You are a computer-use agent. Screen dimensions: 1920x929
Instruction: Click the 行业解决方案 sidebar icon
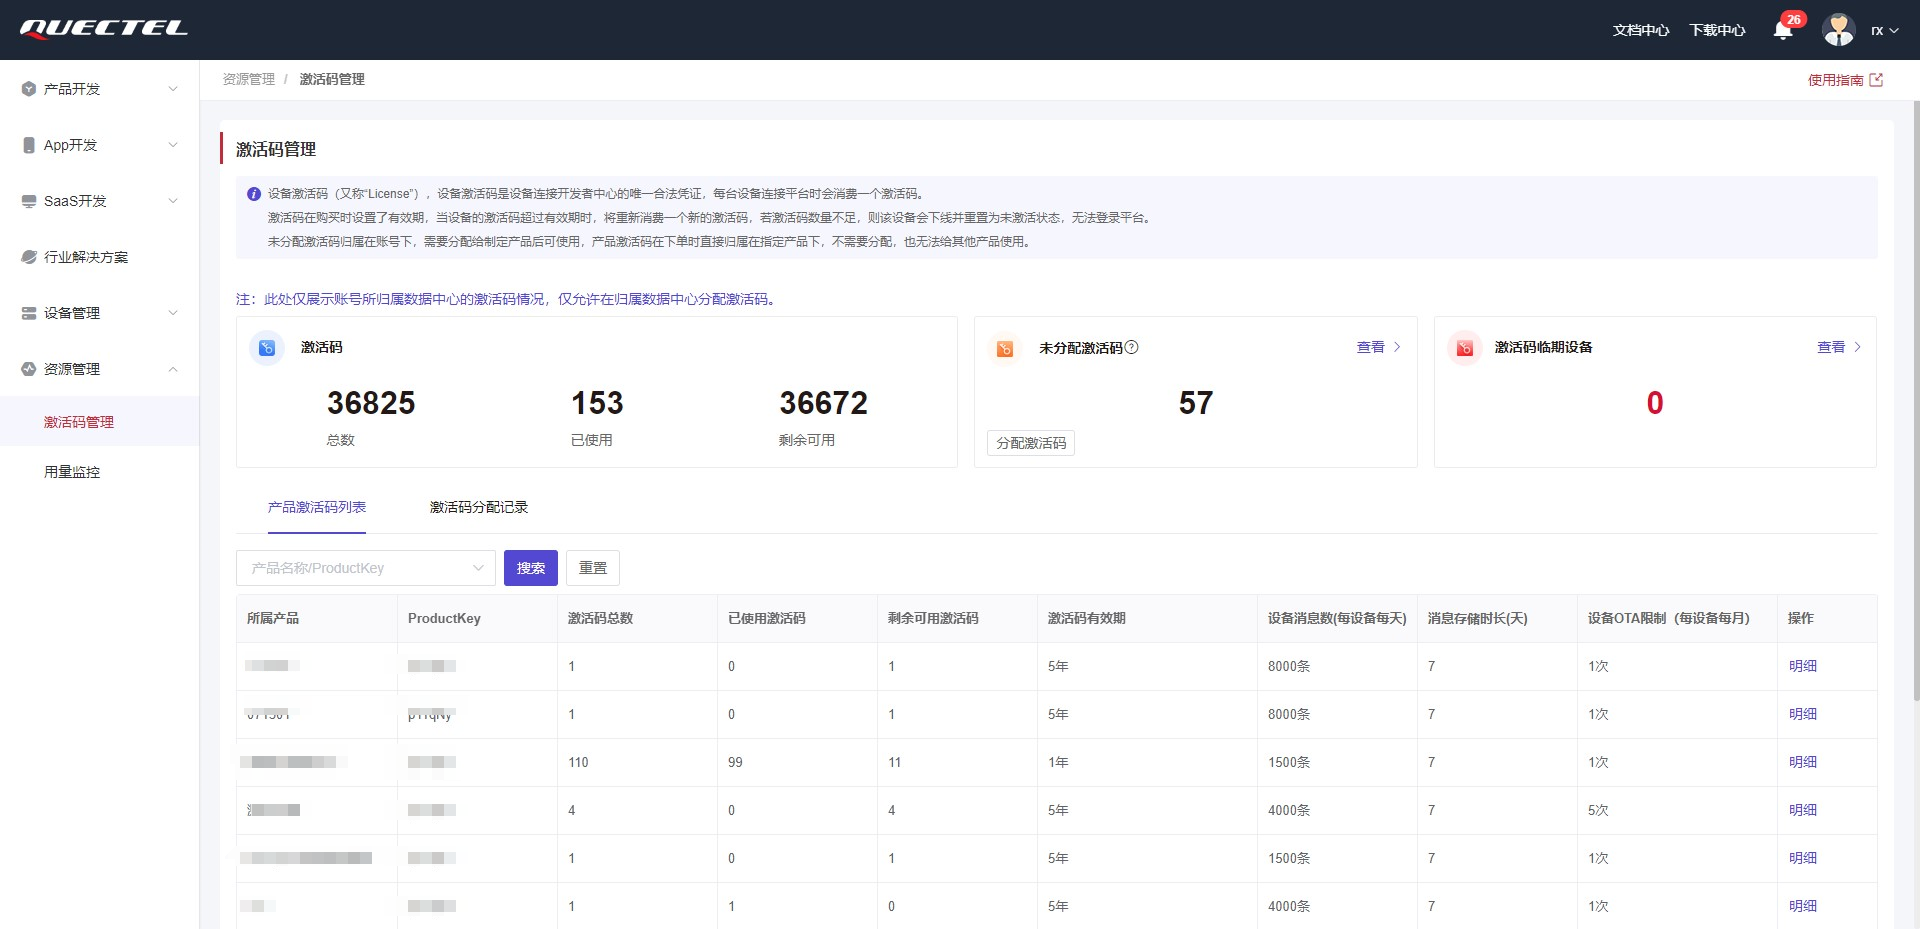[29, 257]
